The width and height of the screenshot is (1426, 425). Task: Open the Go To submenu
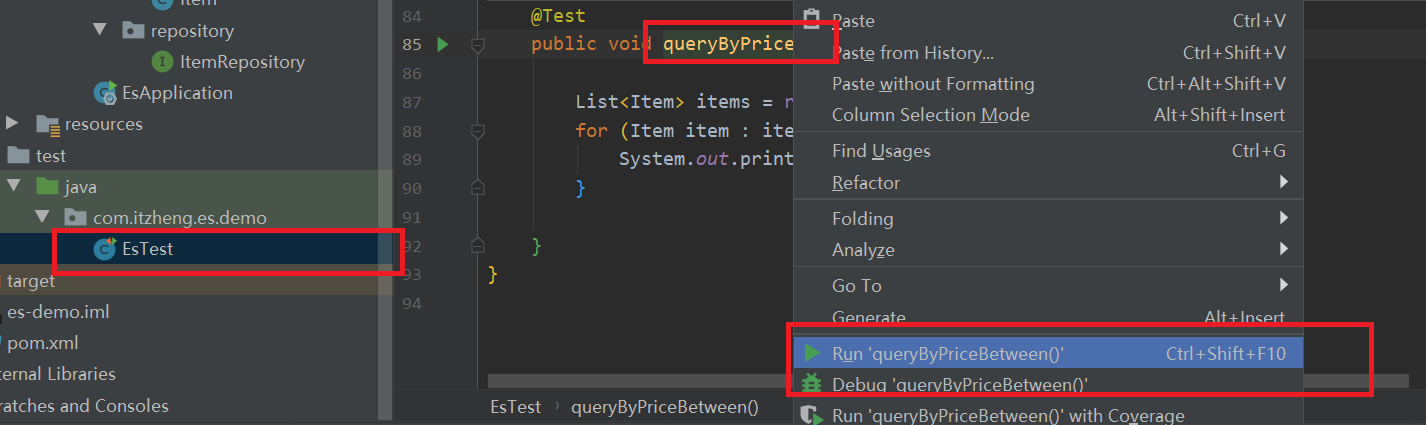[1048, 285]
